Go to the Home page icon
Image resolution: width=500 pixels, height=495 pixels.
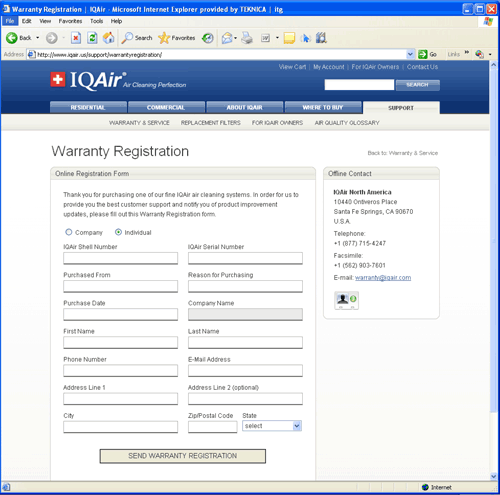[x=109, y=38]
